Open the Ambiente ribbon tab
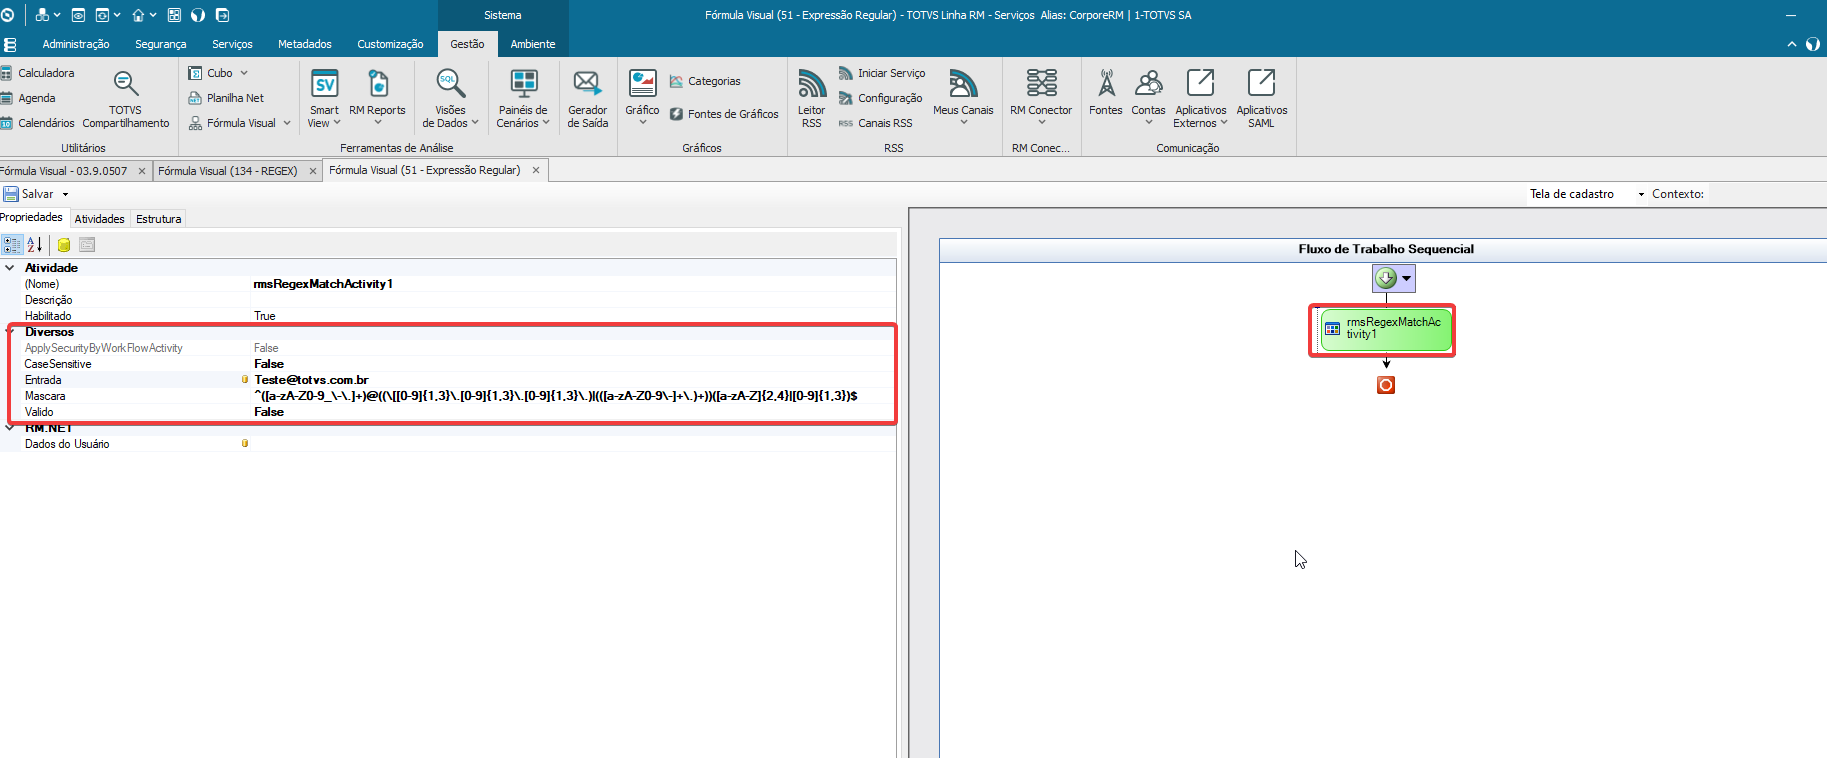1827x758 pixels. point(533,44)
